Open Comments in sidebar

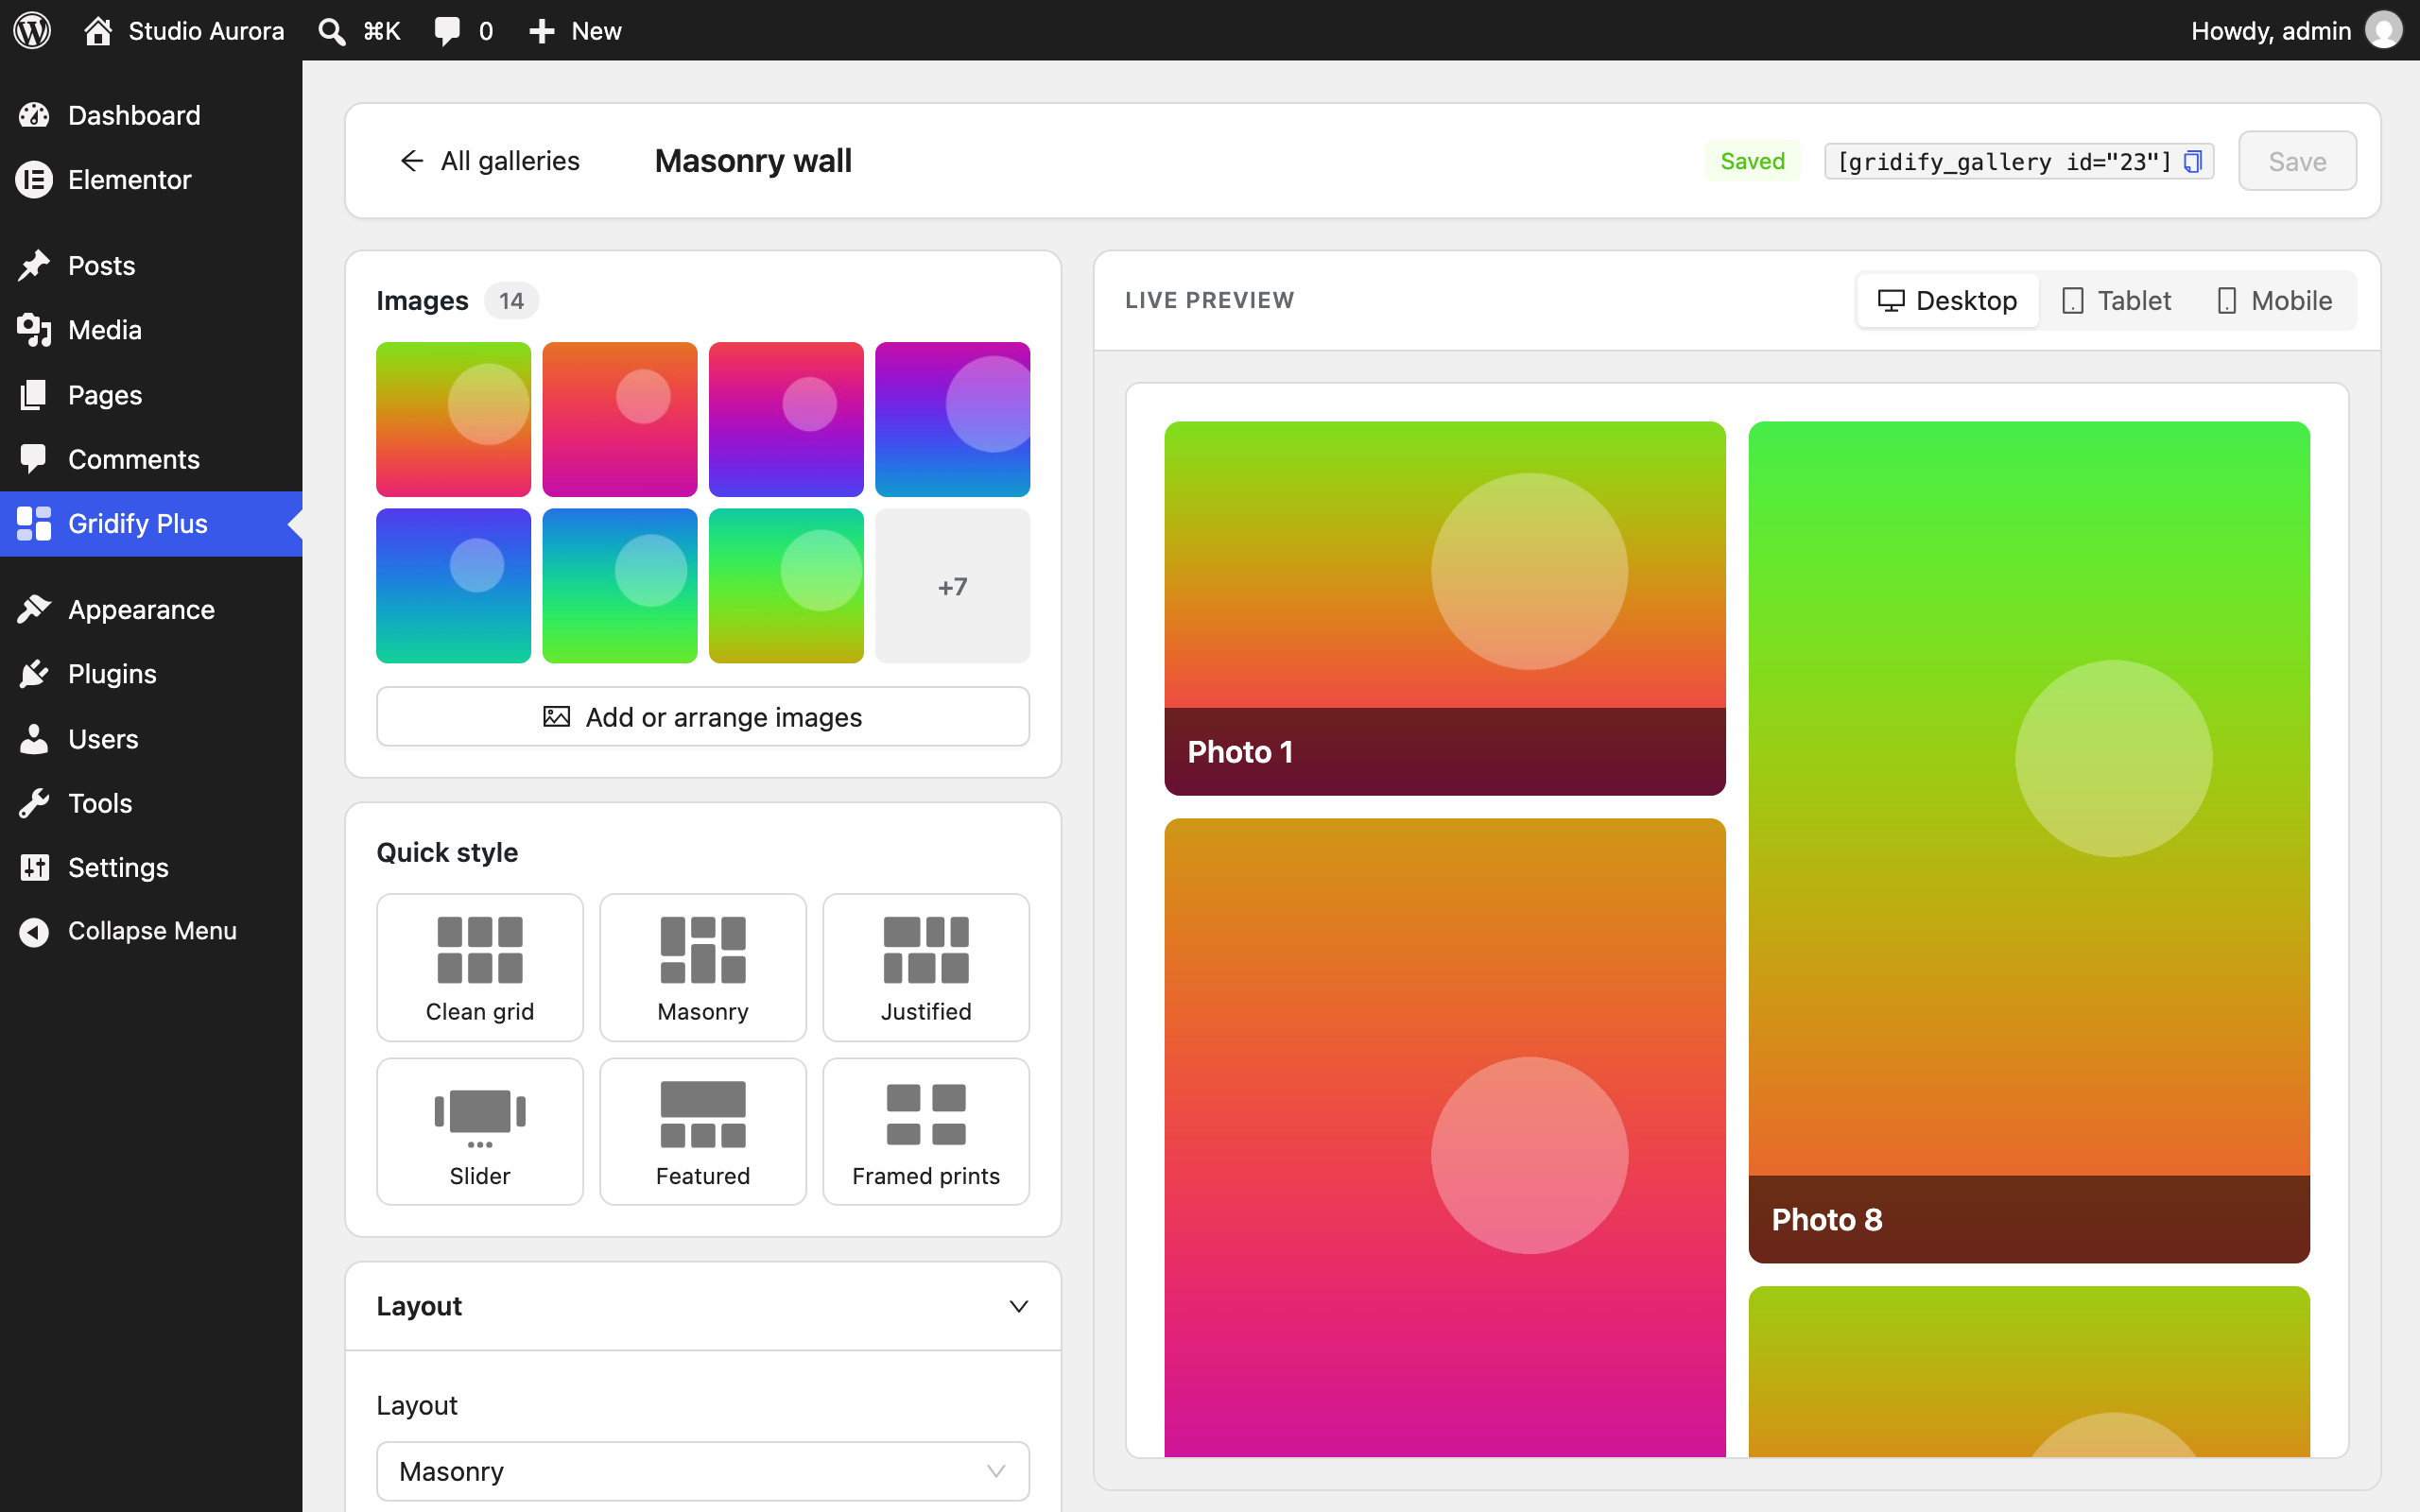151,459
